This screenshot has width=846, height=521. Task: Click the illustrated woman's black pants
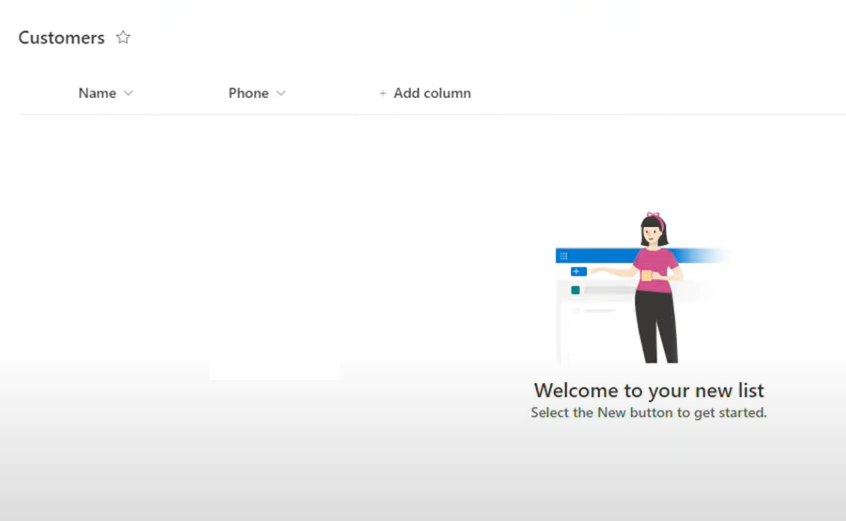657,326
